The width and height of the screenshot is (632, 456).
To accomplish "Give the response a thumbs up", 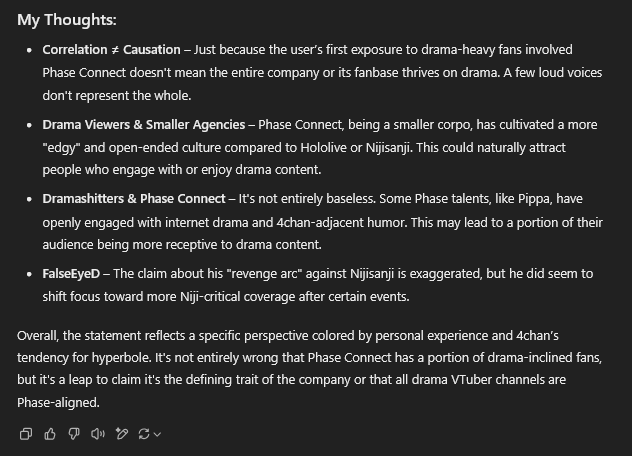I will coord(50,433).
